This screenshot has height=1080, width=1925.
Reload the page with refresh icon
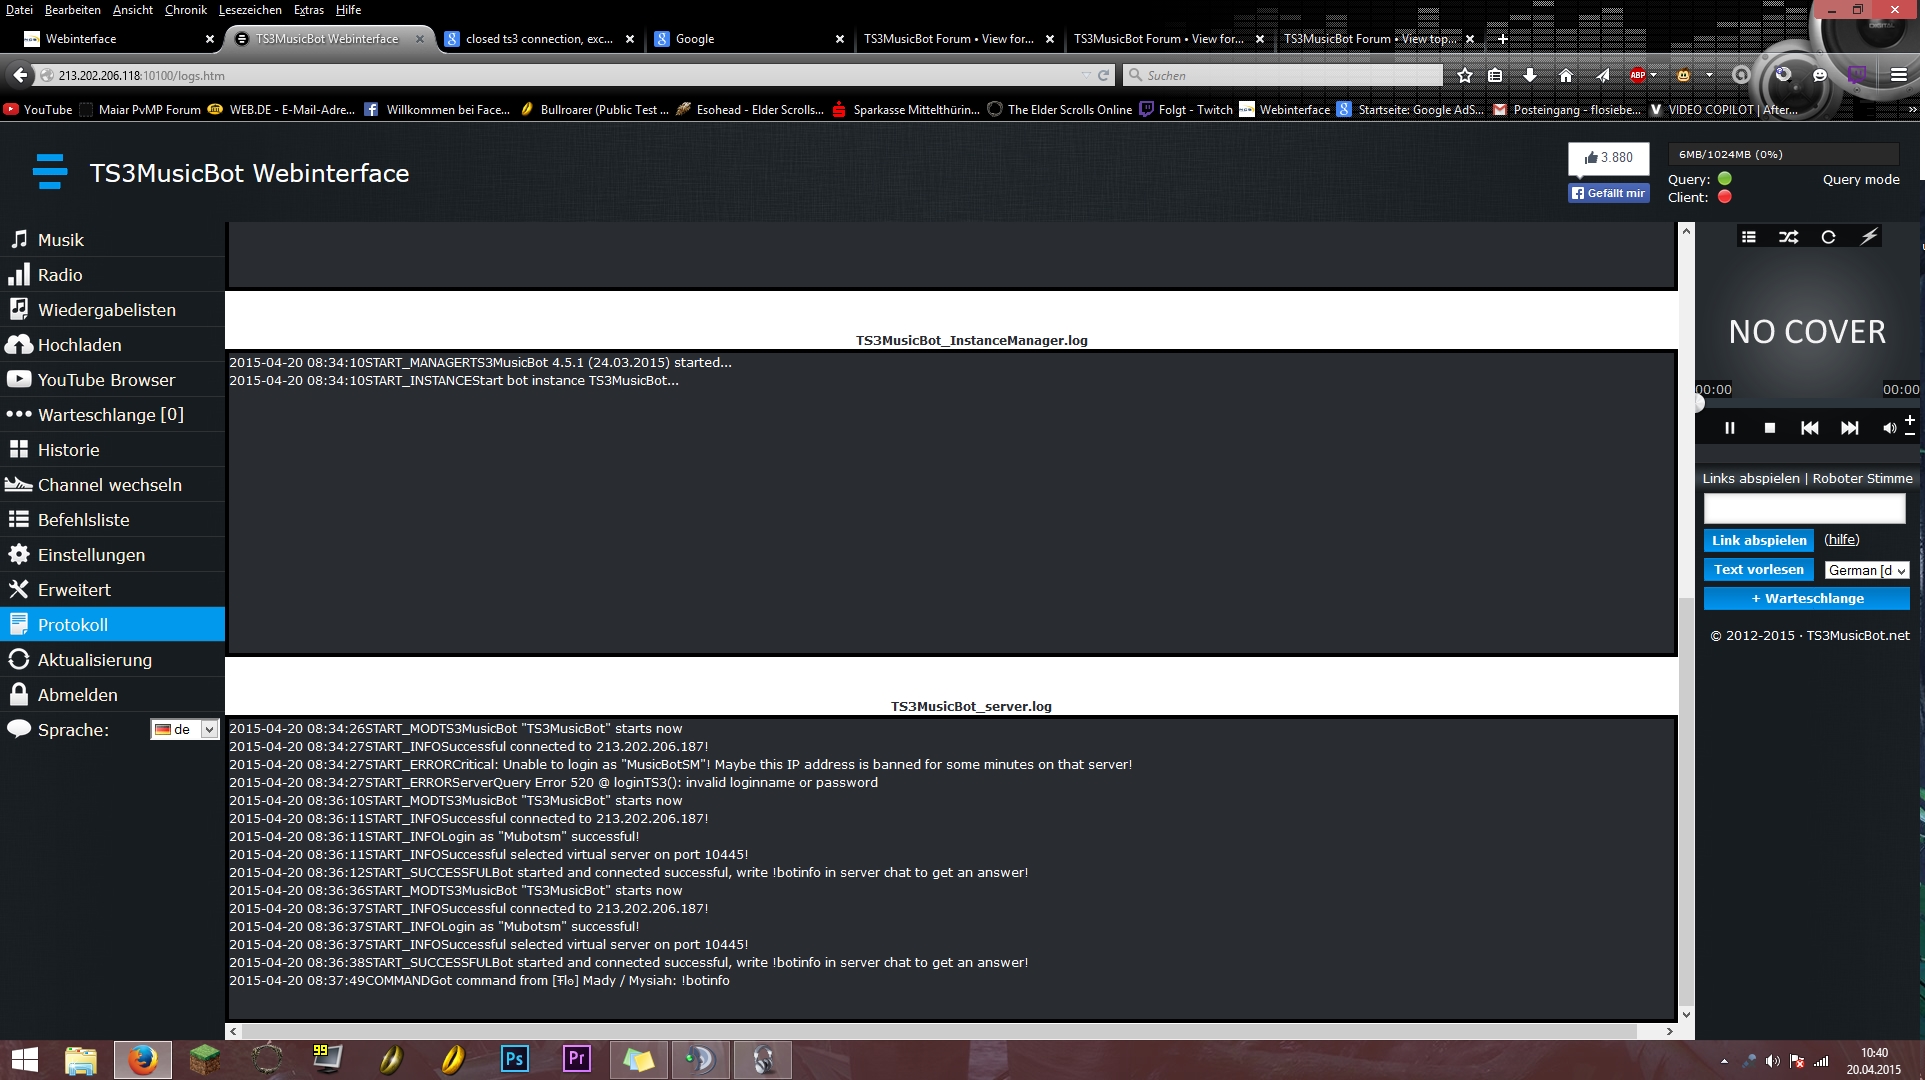1104,75
